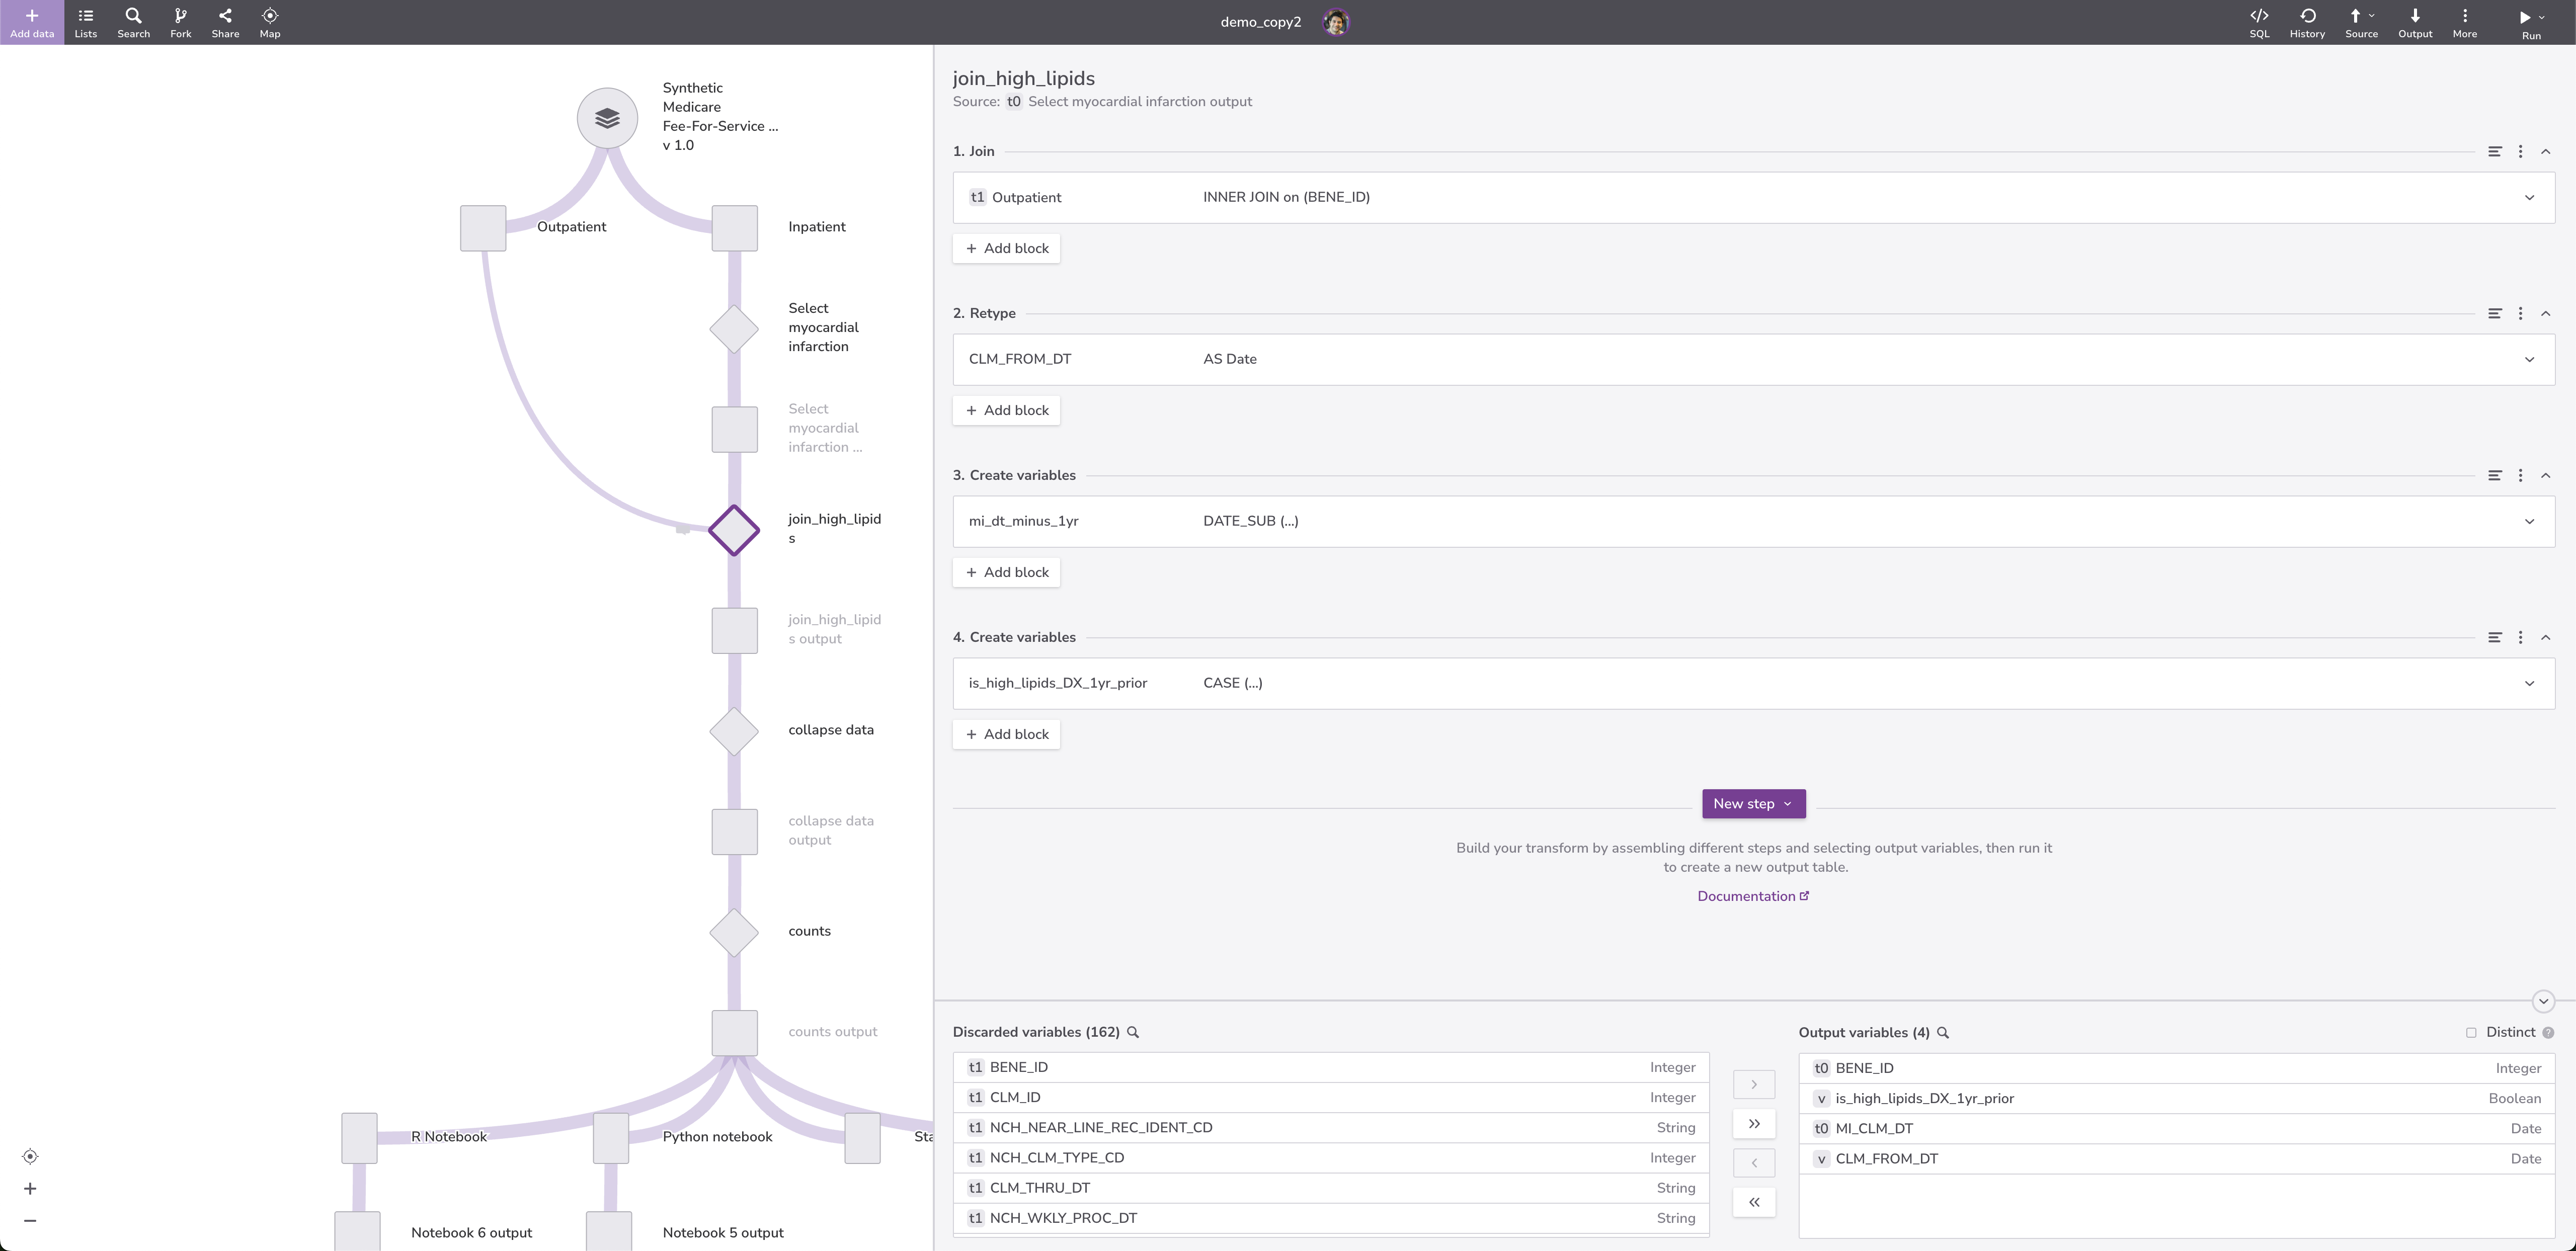Click the Share icon in toolbar
This screenshot has height=1251, width=2576.
click(x=225, y=22)
